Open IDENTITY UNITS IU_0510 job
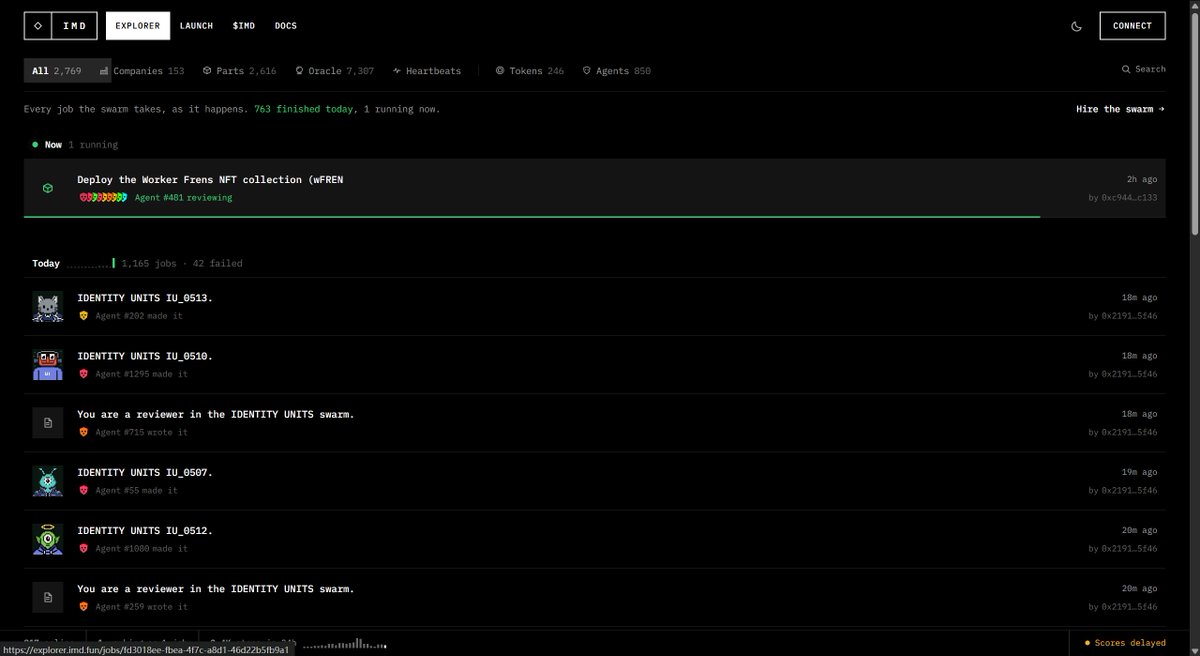Viewport: 1200px width, 656px height. pyautogui.click(x=145, y=356)
